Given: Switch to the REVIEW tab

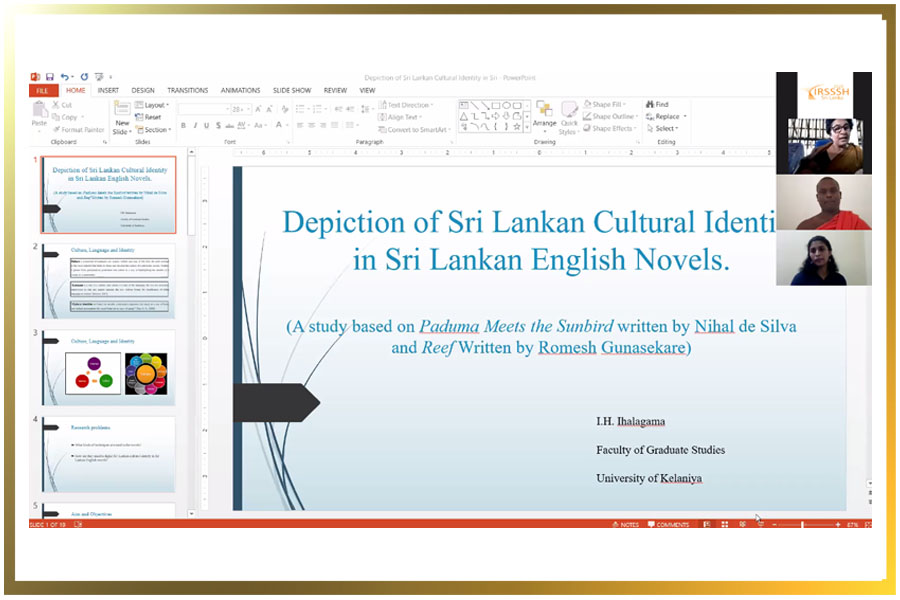Looking at the screenshot, I should point(335,91).
